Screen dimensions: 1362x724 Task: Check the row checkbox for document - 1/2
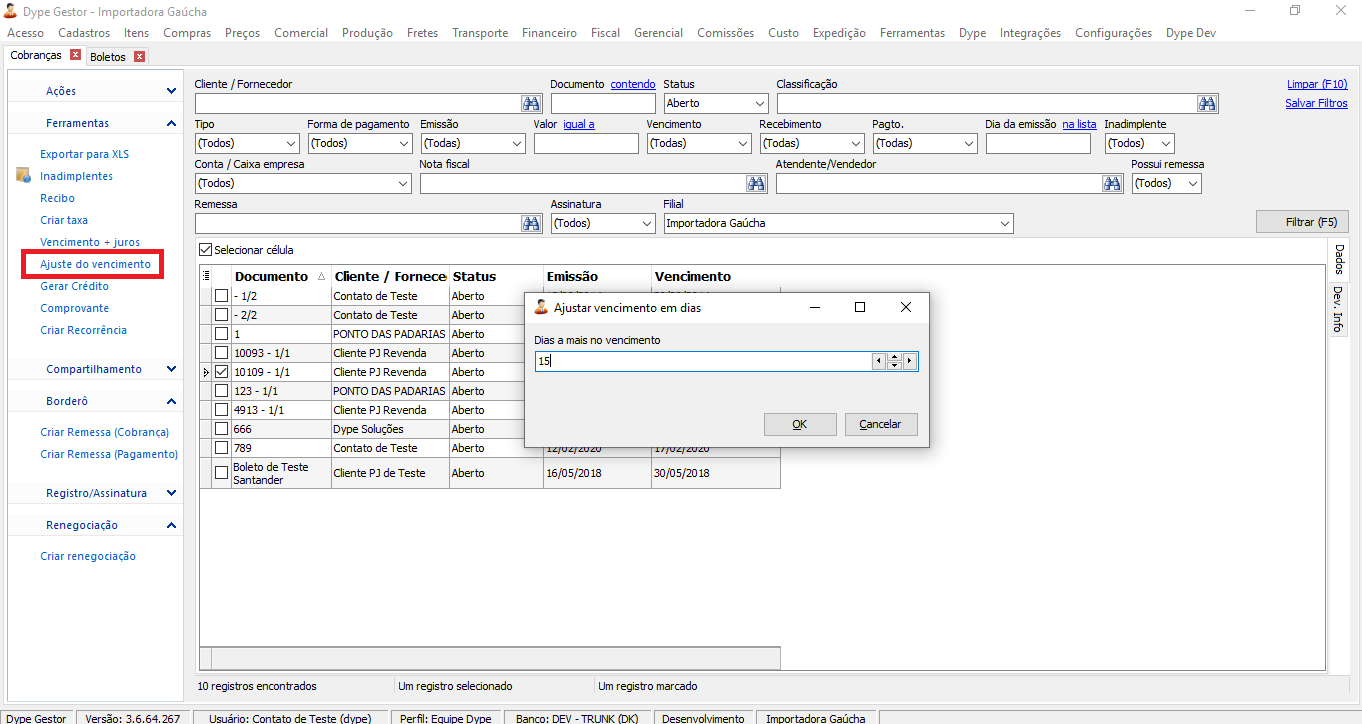tap(222, 296)
